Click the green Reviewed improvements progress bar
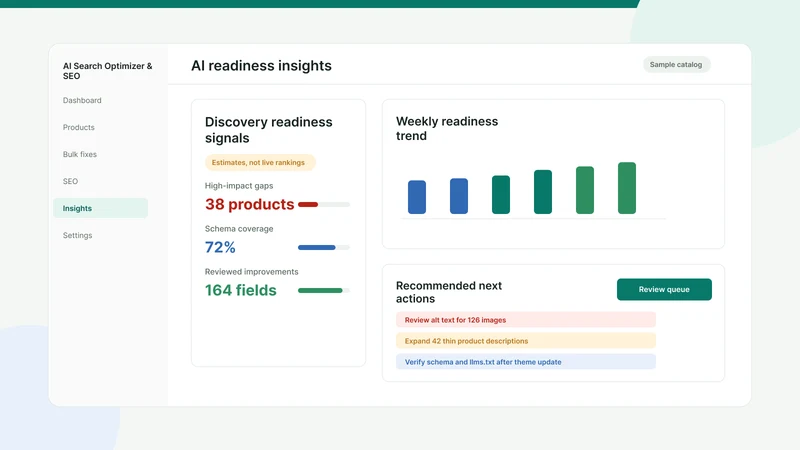This screenshot has height=450, width=800. (324, 290)
